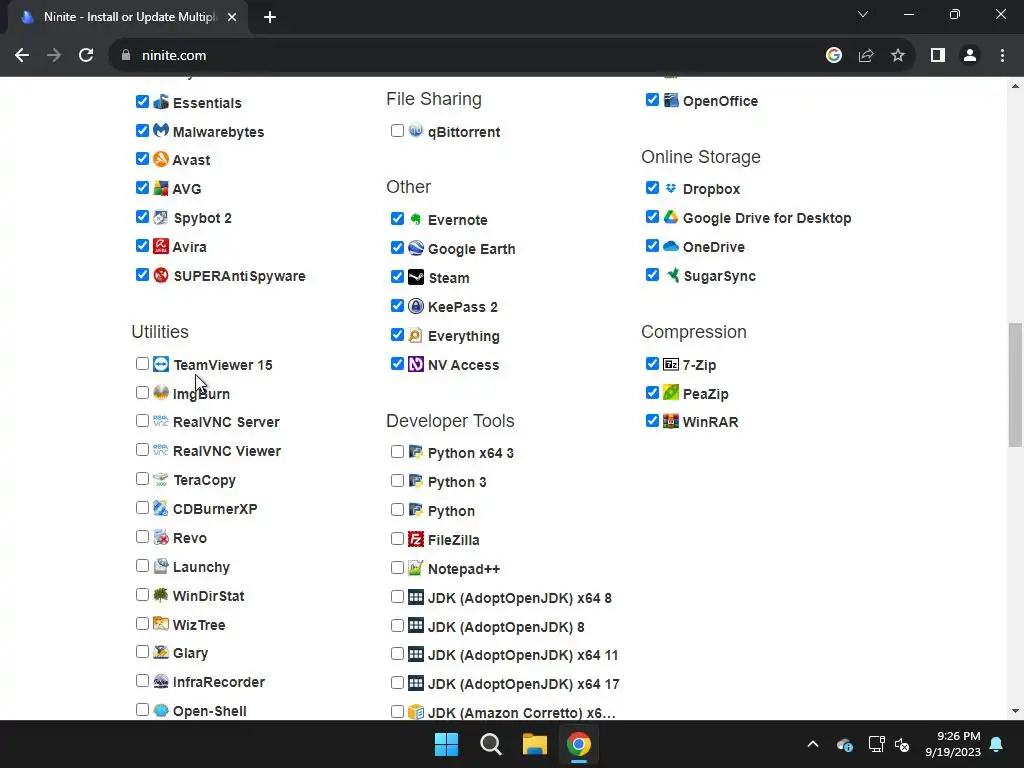Uncheck the Everything checkbox
1024x768 pixels.
click(397, 334)
